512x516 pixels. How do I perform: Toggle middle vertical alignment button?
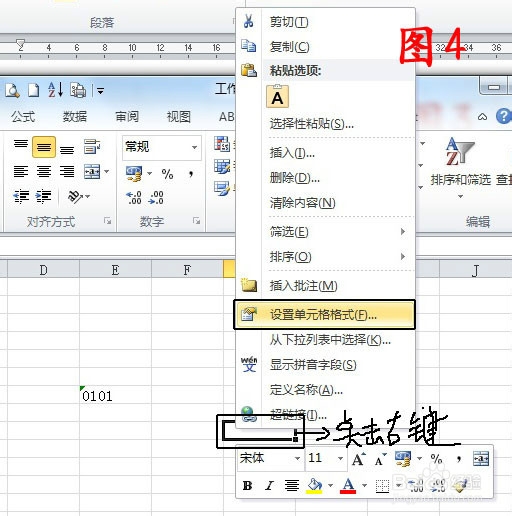(44, 147)
